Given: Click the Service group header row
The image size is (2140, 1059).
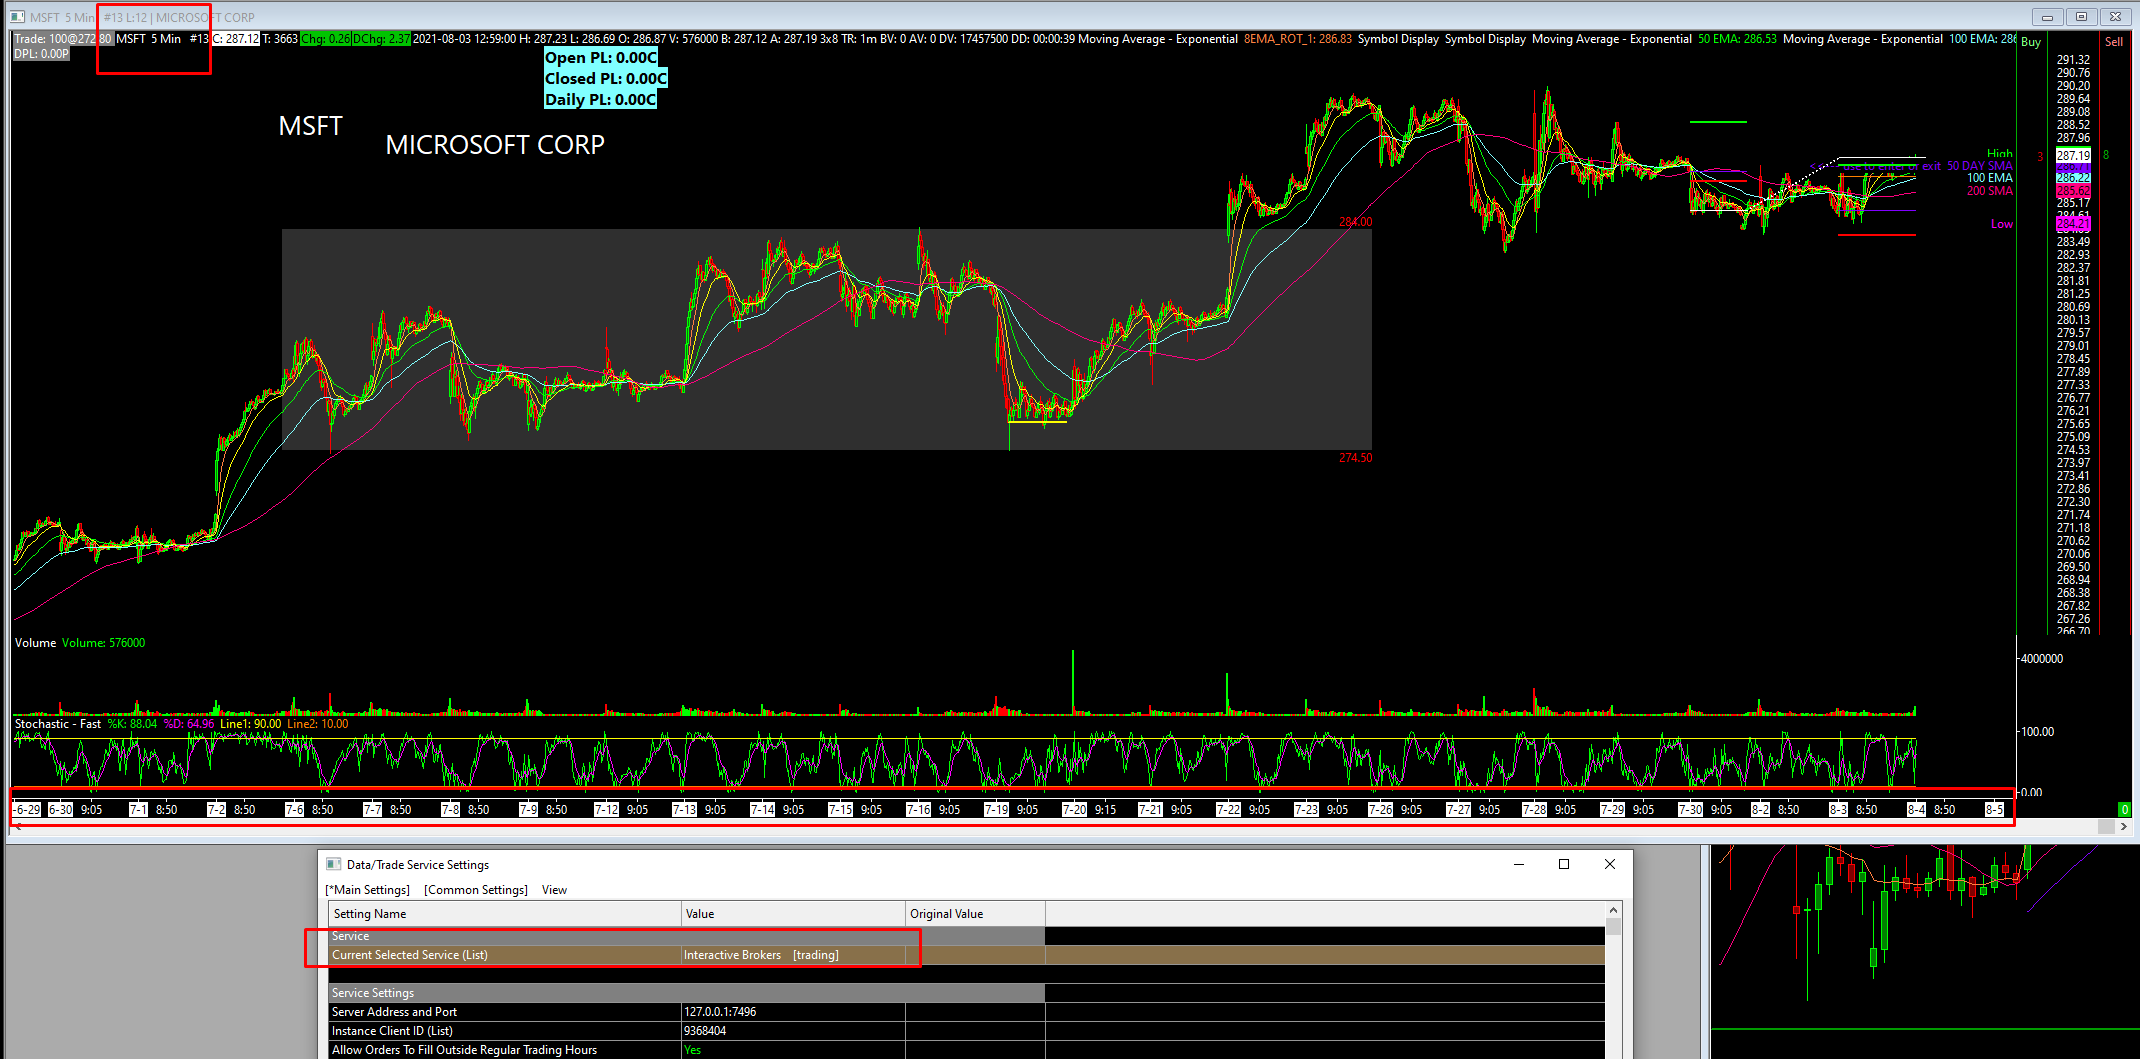Looking at the screenshot, I should tap(687, 936).
